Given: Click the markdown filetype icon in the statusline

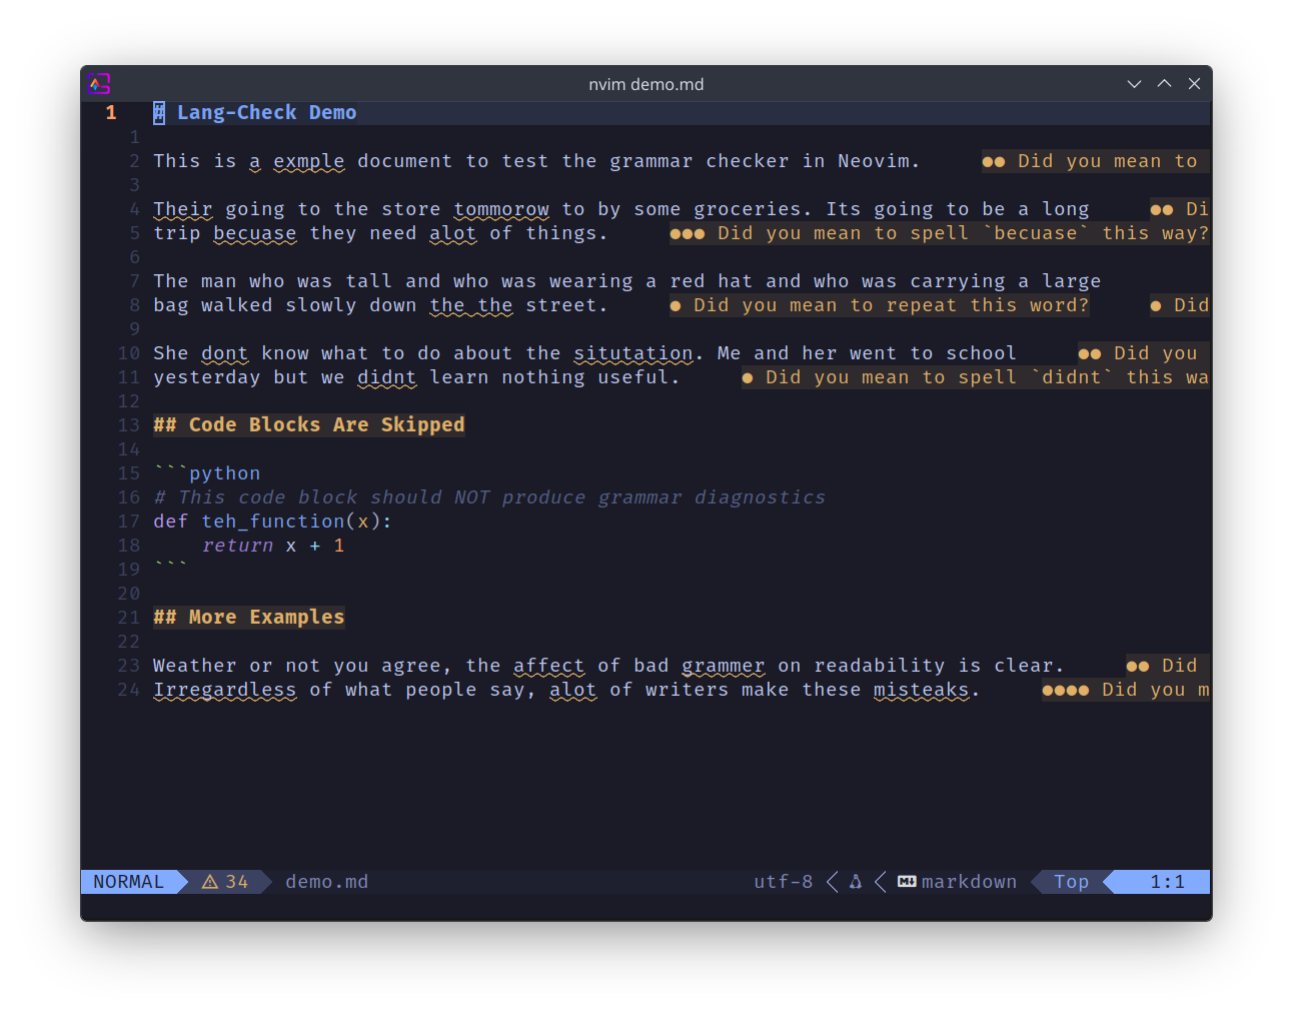Looking at the screenshot, I should tap(906, 881).
